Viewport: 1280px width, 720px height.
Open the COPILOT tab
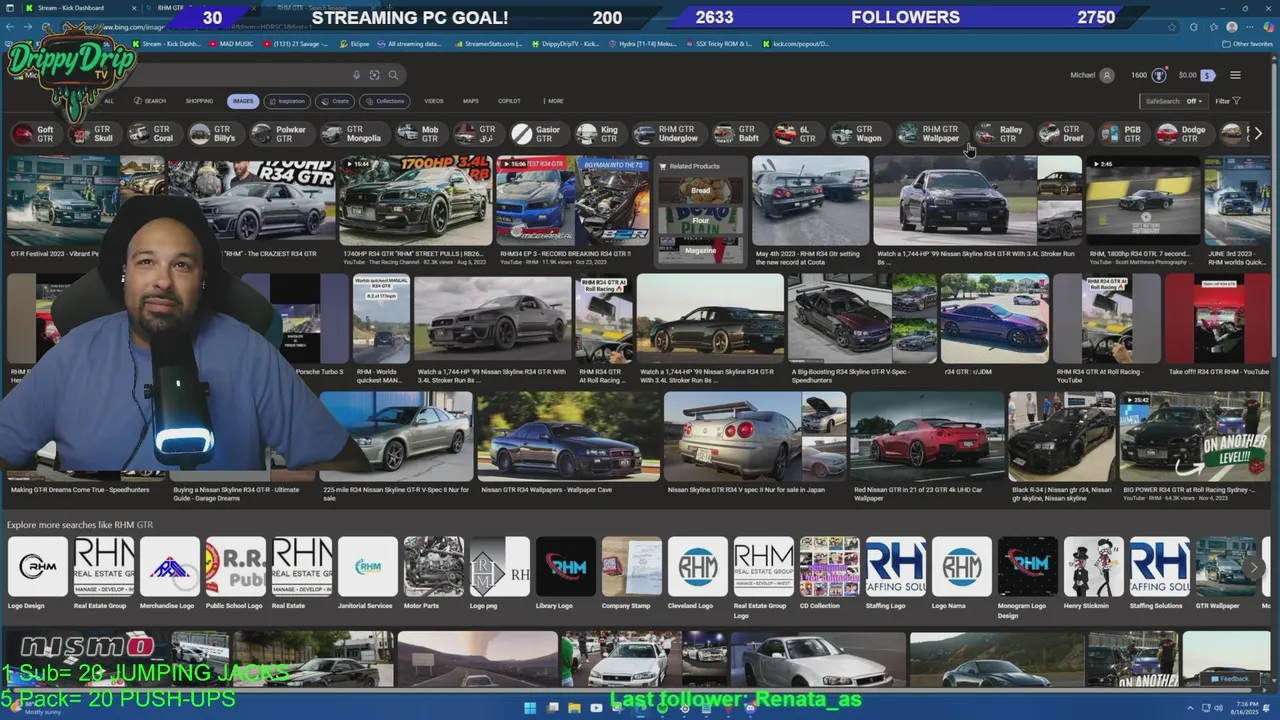(509, 101)
